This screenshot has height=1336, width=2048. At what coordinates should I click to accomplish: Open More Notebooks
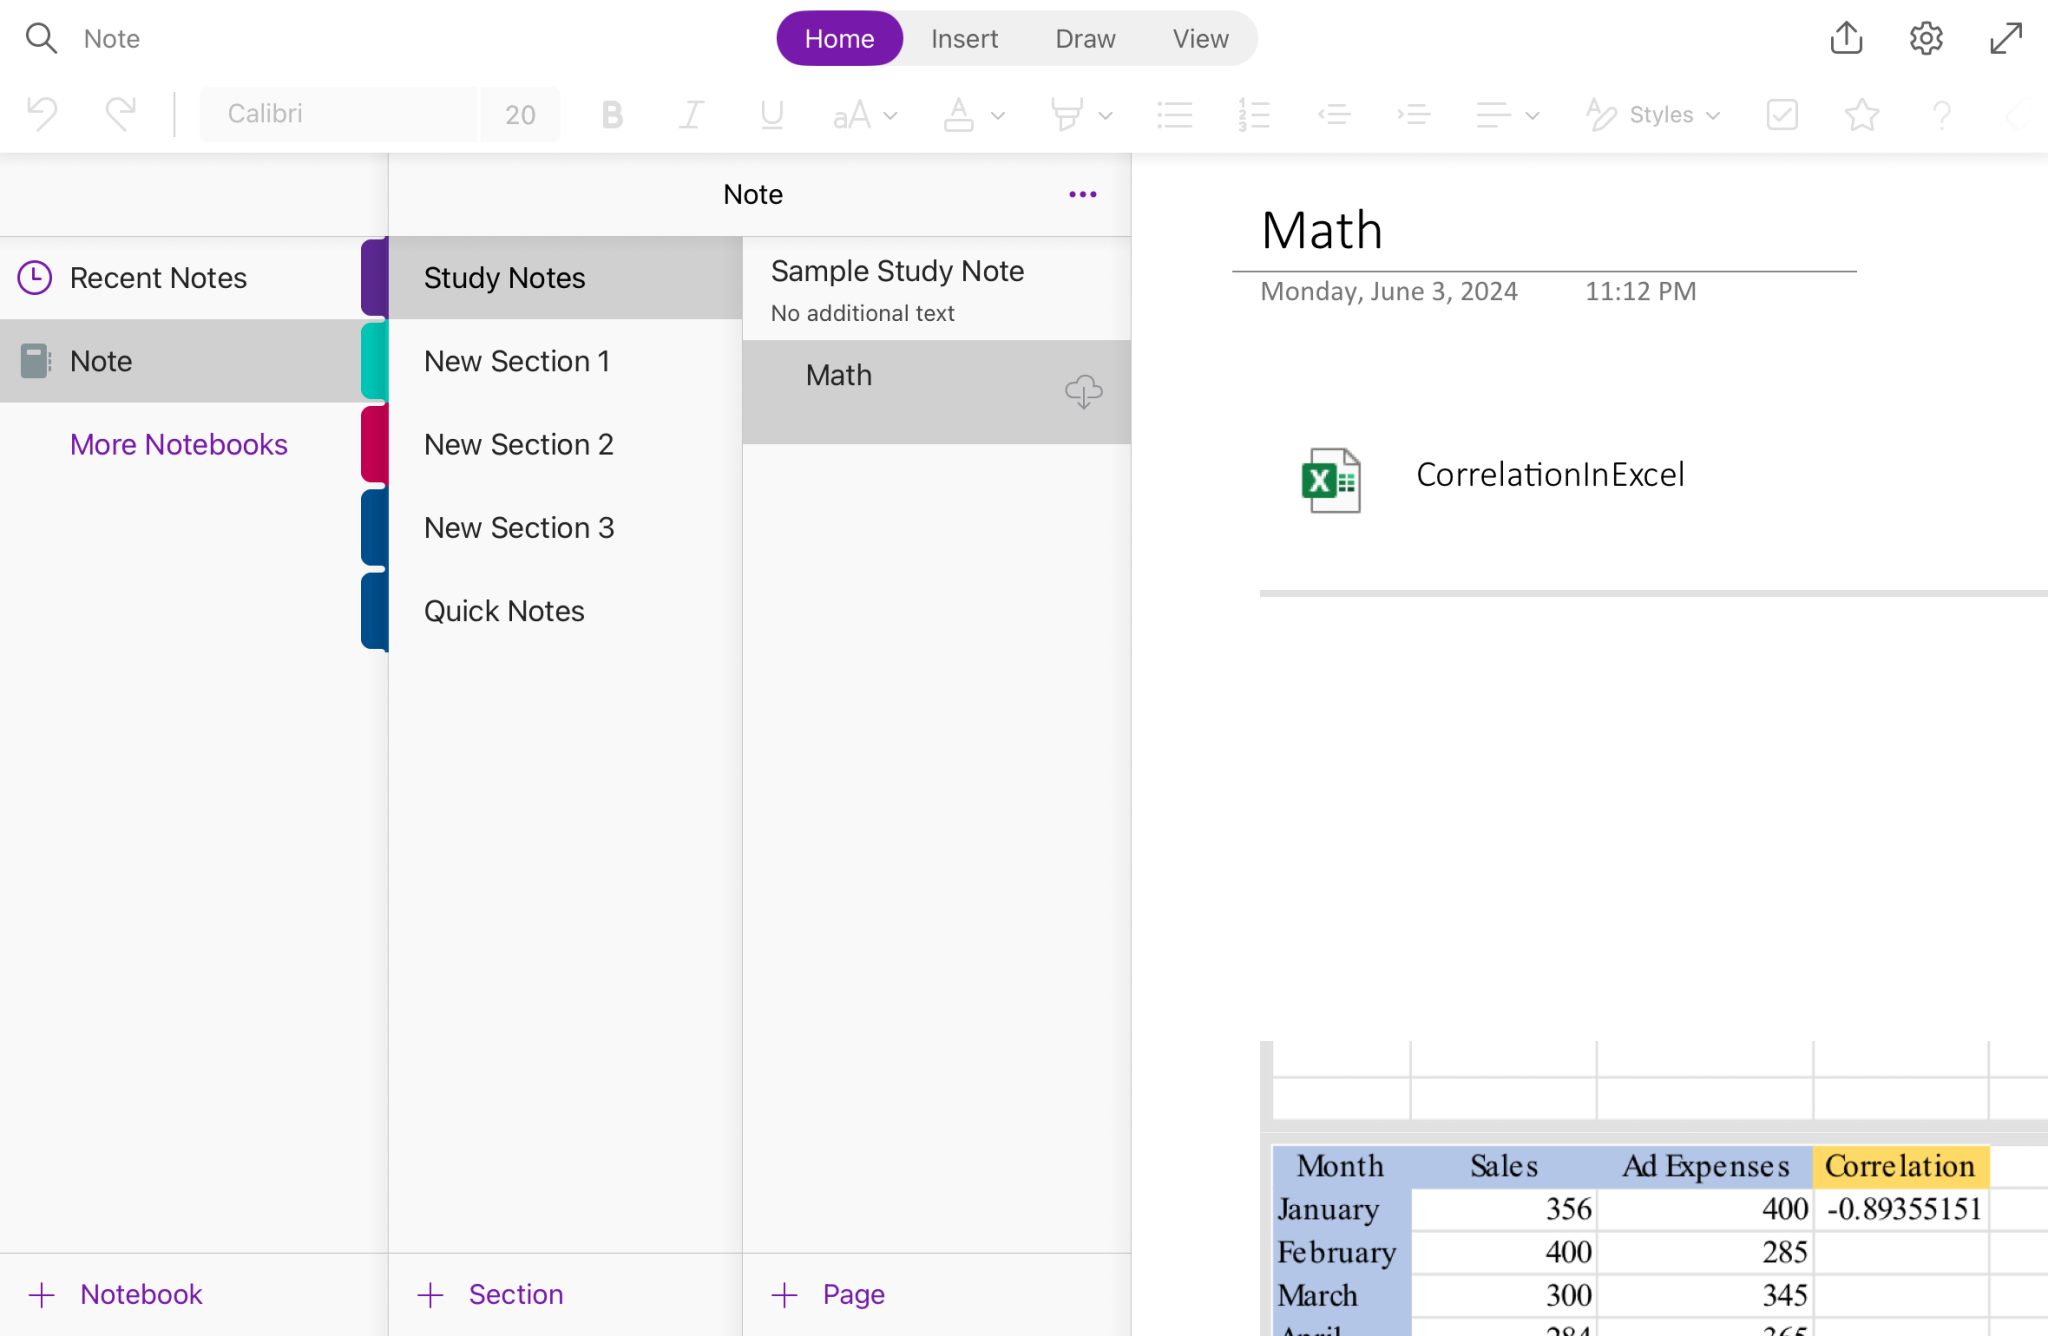point(179,444)
